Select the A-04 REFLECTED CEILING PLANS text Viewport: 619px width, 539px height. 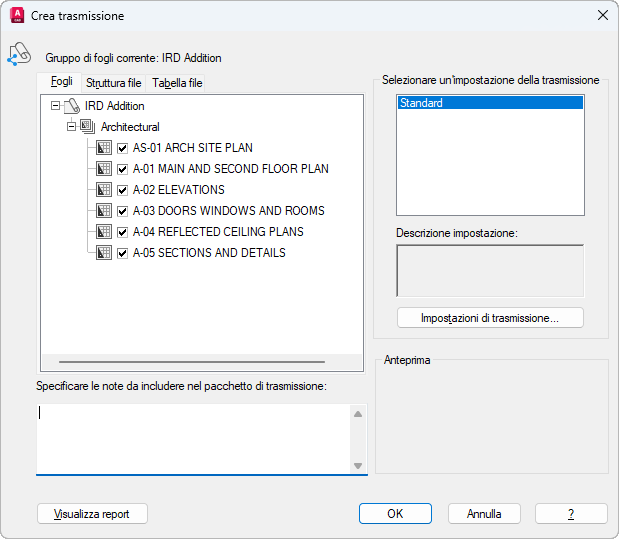[x=218, y=231]
